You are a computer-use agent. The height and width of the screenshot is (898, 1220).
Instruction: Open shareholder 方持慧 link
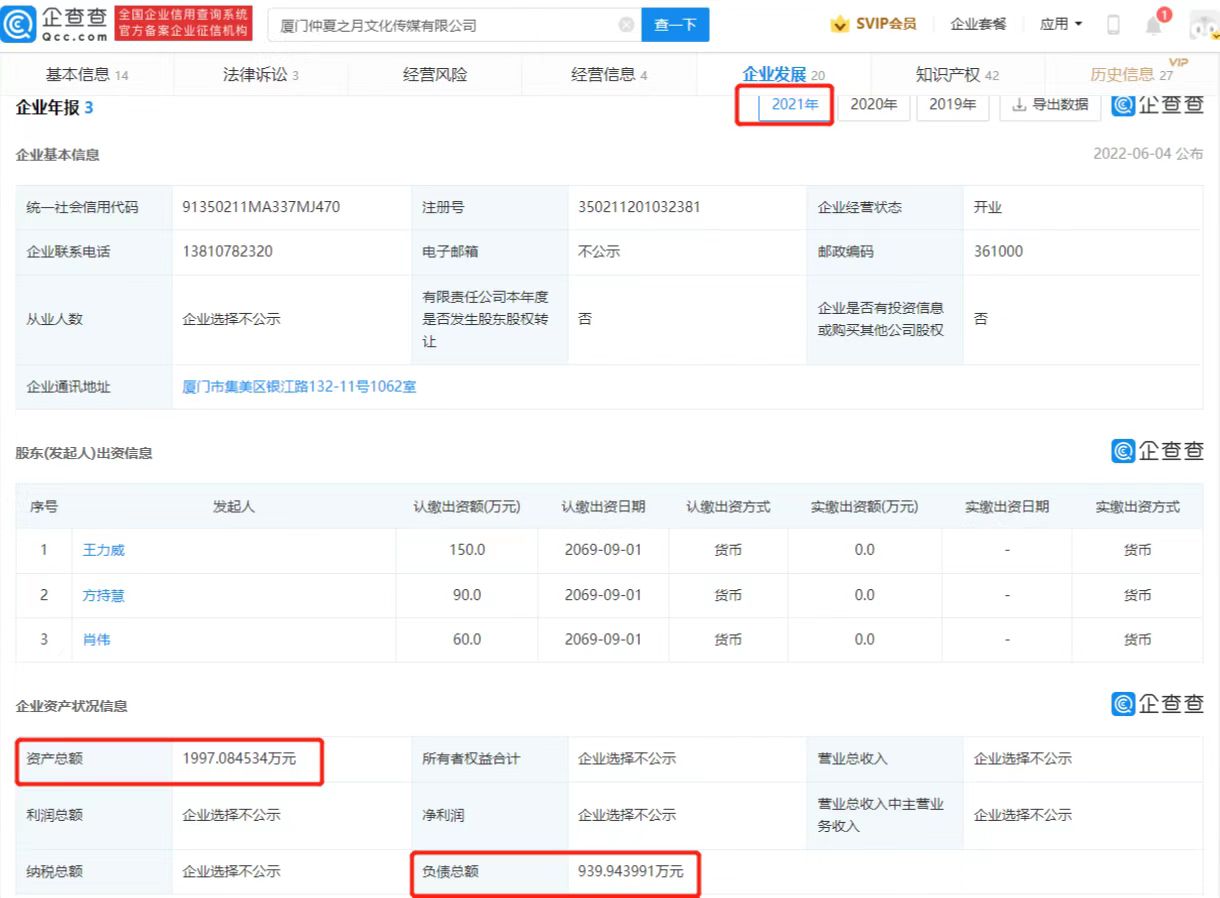click(104, 595)
